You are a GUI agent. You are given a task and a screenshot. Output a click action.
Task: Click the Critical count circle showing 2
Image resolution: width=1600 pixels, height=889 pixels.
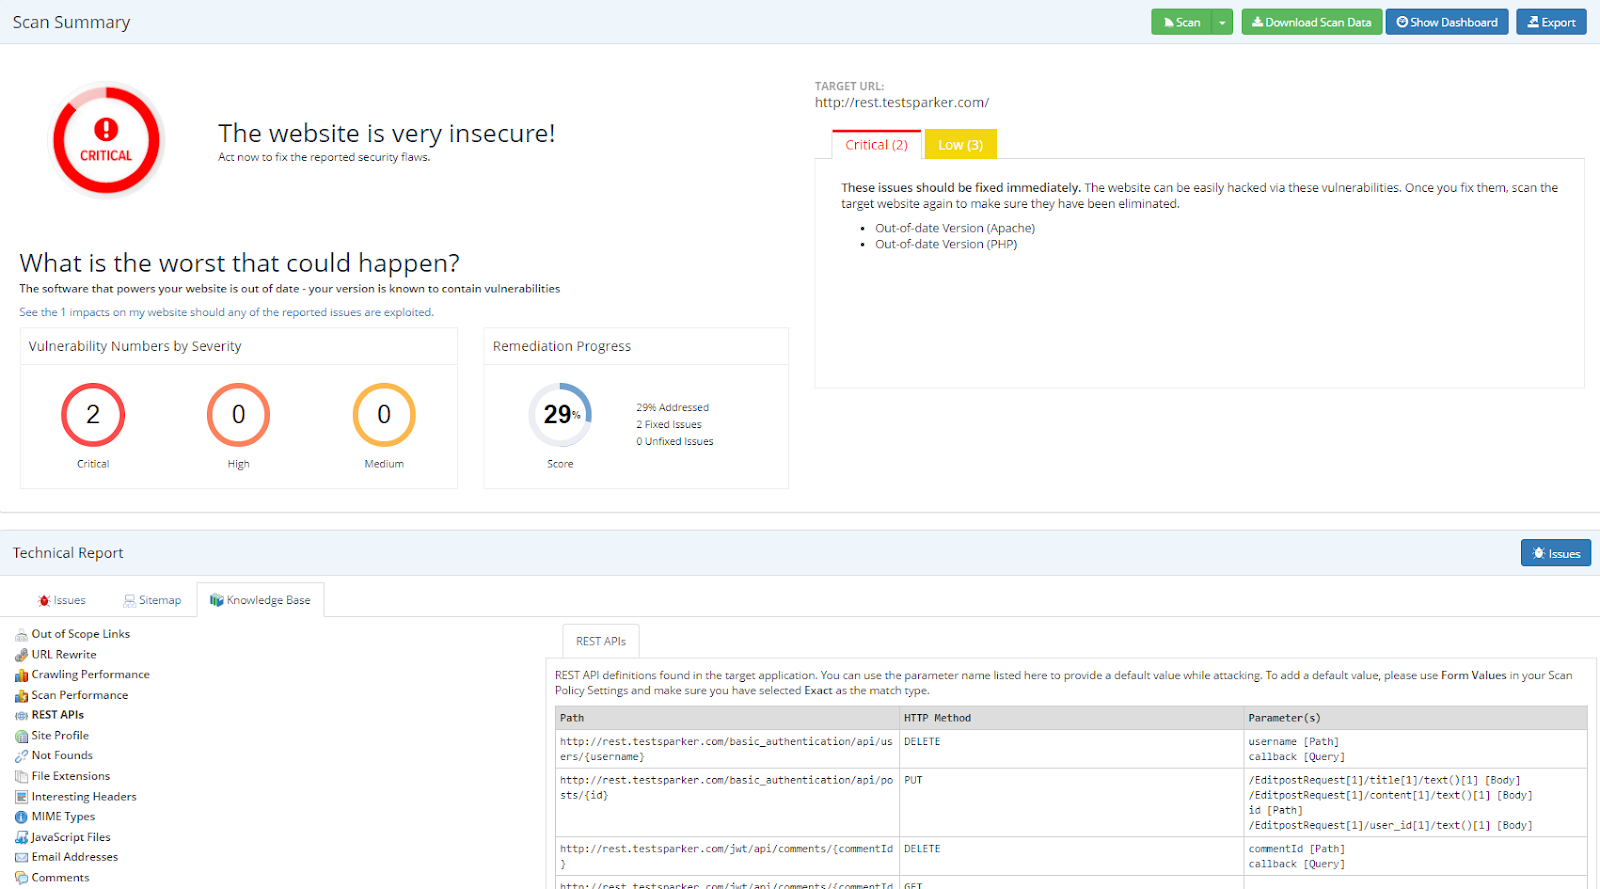93,414
